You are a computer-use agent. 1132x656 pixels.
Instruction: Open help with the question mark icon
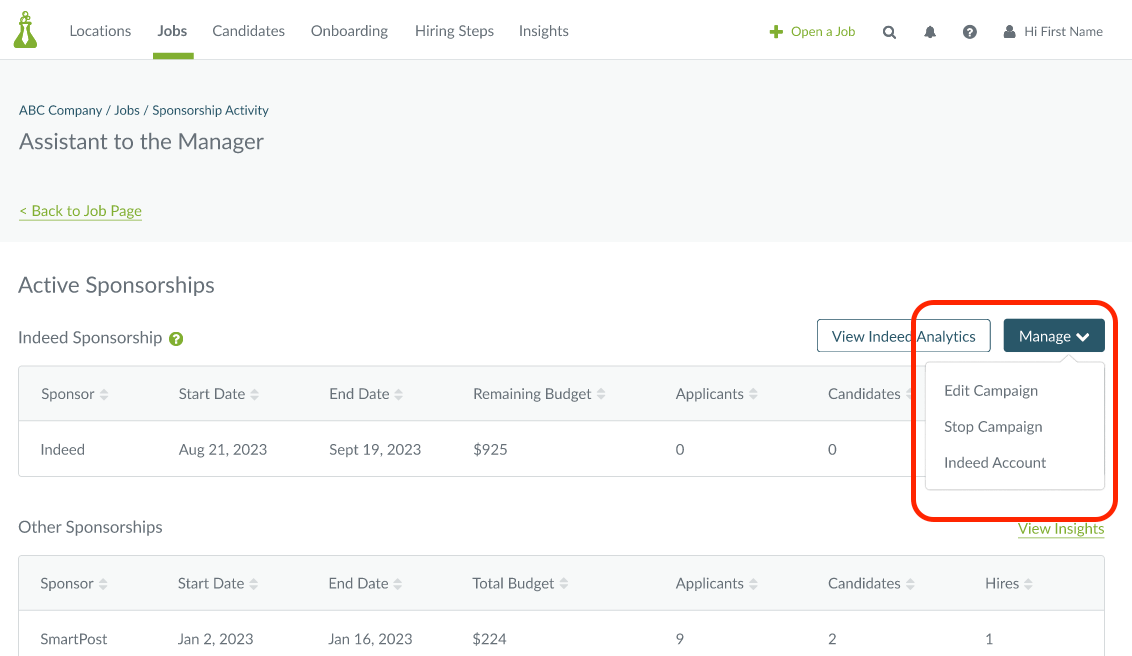click(969, 31)
